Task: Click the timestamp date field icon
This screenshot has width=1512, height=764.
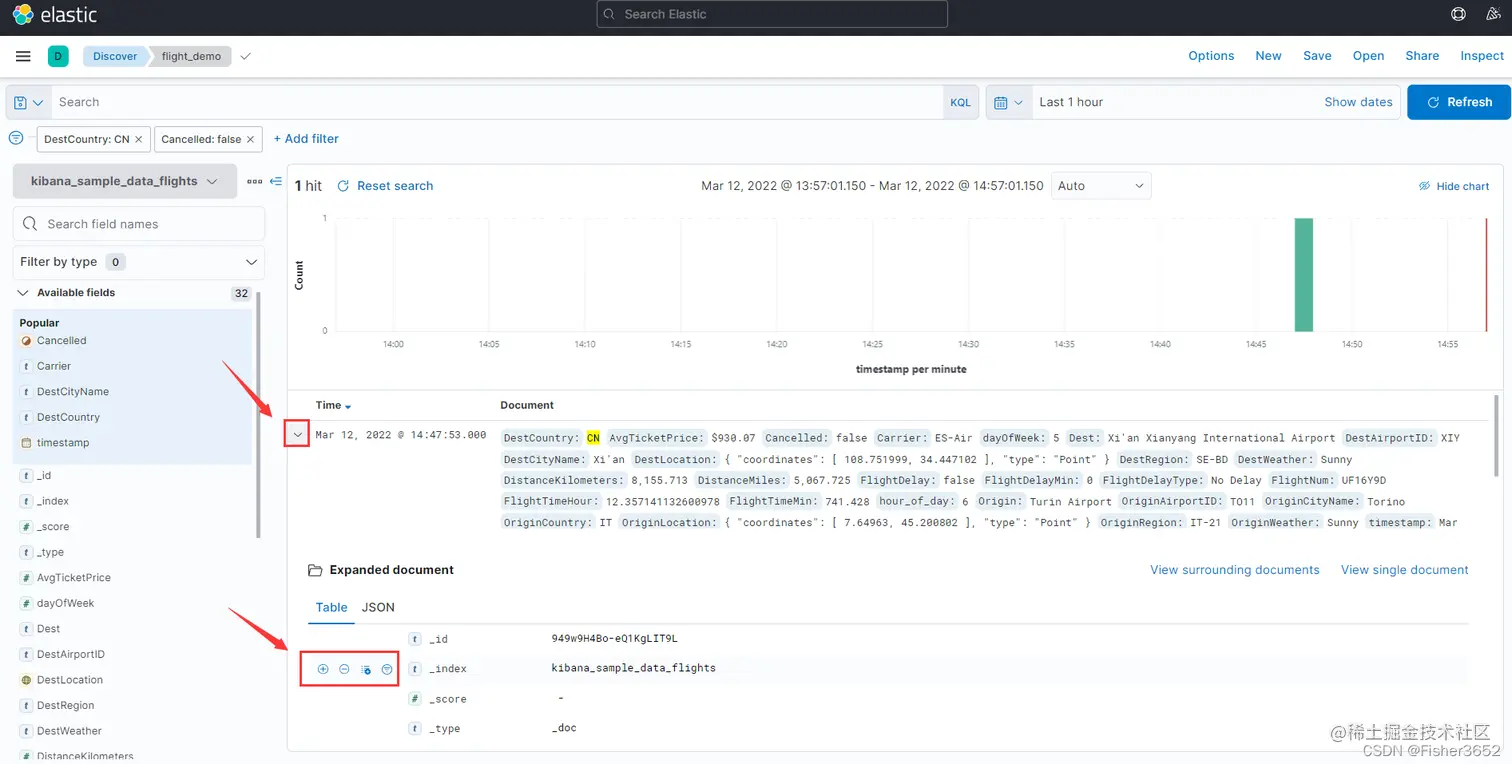Action: (26, 443)
